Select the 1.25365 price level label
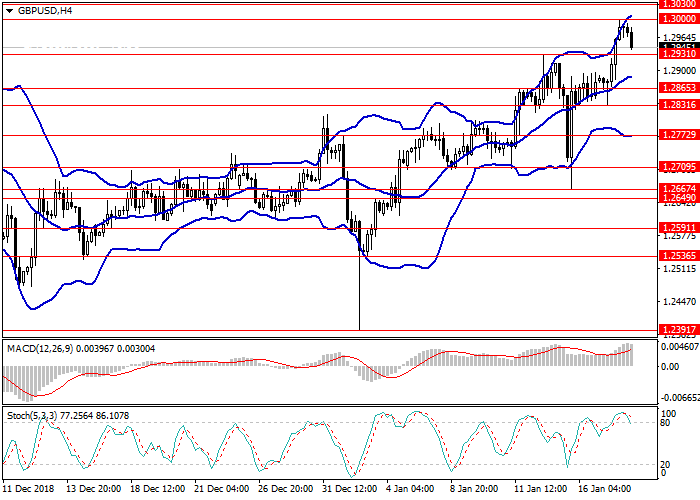The width and height of the screenshot is (700, 500). (678, 256)
